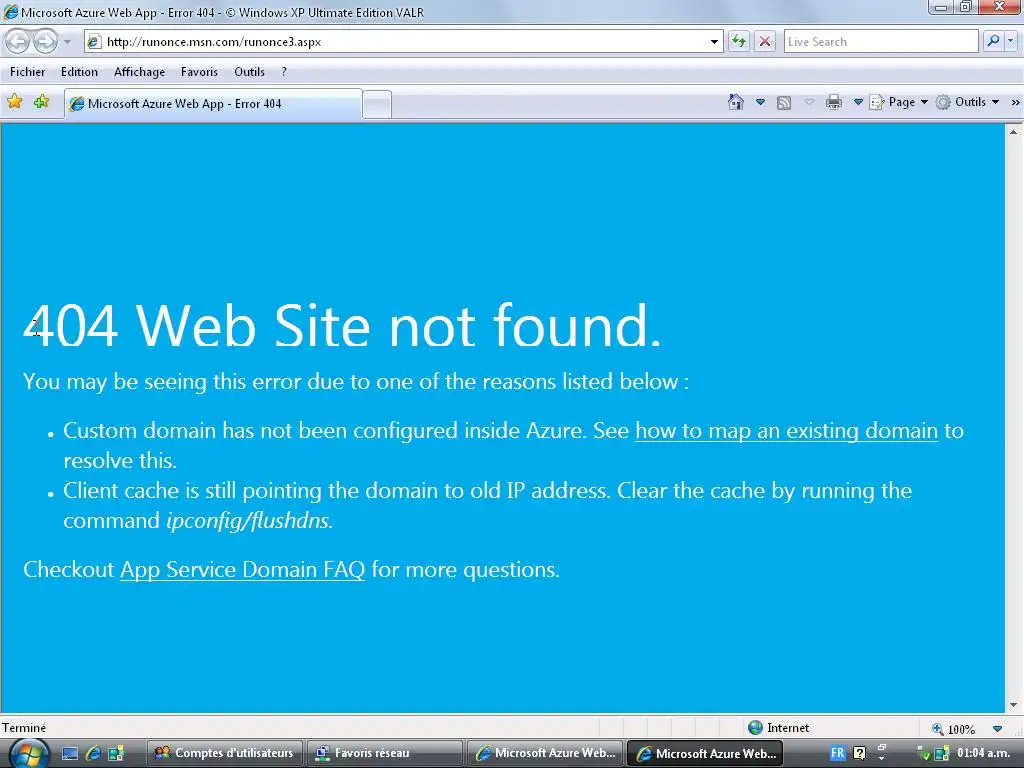Click the '404 Web Site not found.' heading
1024x768 pixels.
342,325
